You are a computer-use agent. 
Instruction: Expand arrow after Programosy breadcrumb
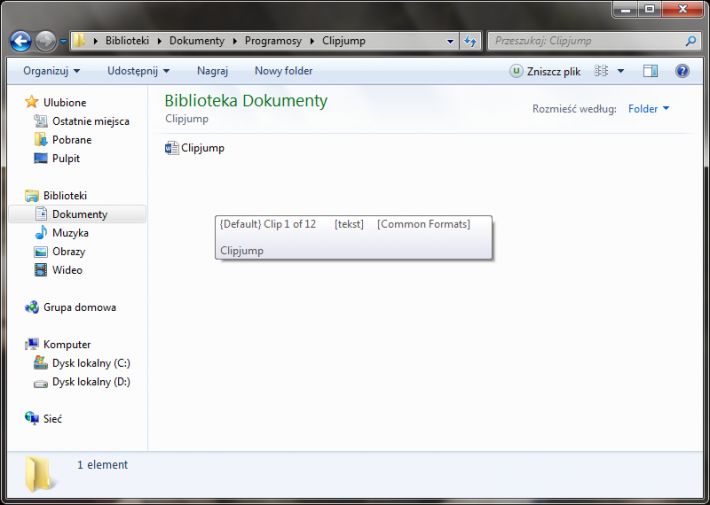coord(312,41)
